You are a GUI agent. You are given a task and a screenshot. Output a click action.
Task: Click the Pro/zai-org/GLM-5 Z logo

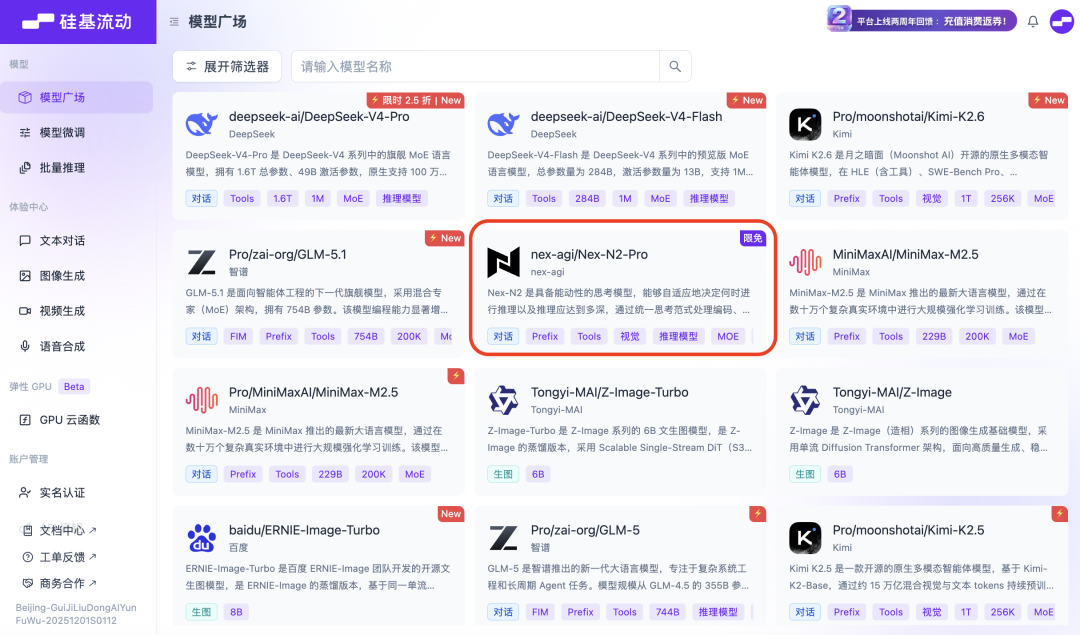[x=503, y=538]
